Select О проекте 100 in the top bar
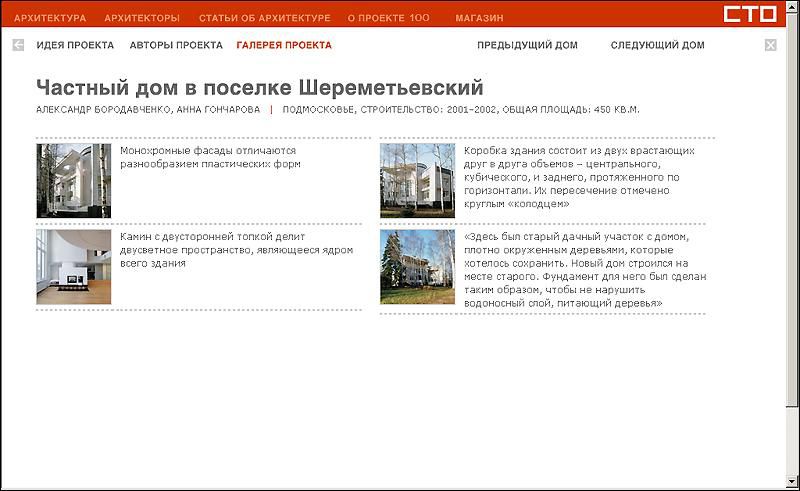800x491 pixels. [x=388, y=18]
